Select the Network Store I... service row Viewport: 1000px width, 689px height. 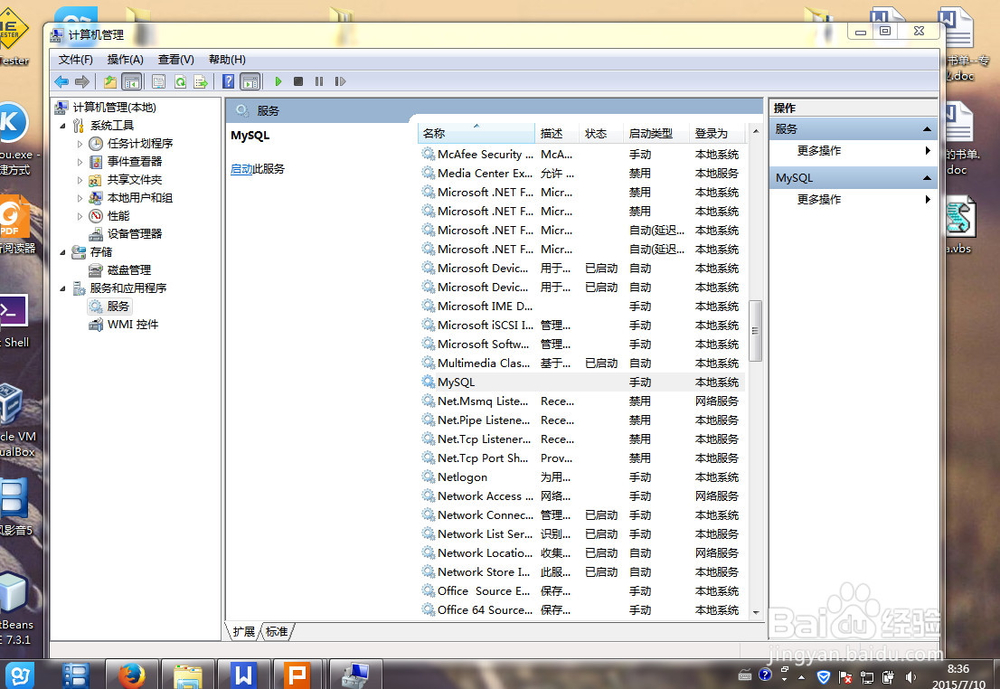[581, 572]
